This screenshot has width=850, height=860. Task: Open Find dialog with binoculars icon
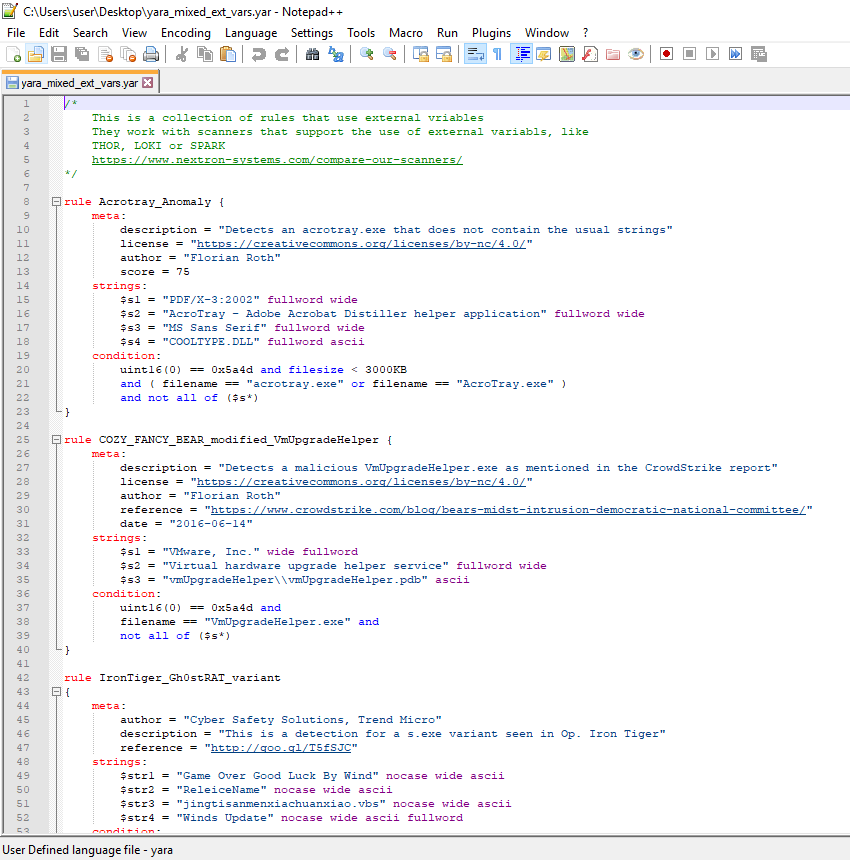click(312, 54)
